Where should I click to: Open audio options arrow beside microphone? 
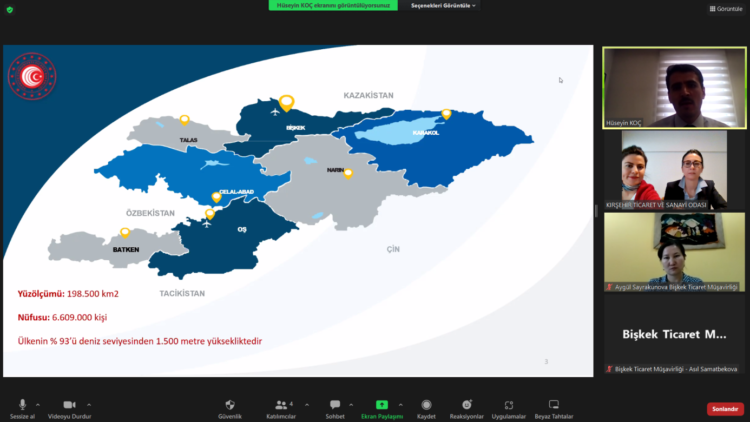coord(38,405)
